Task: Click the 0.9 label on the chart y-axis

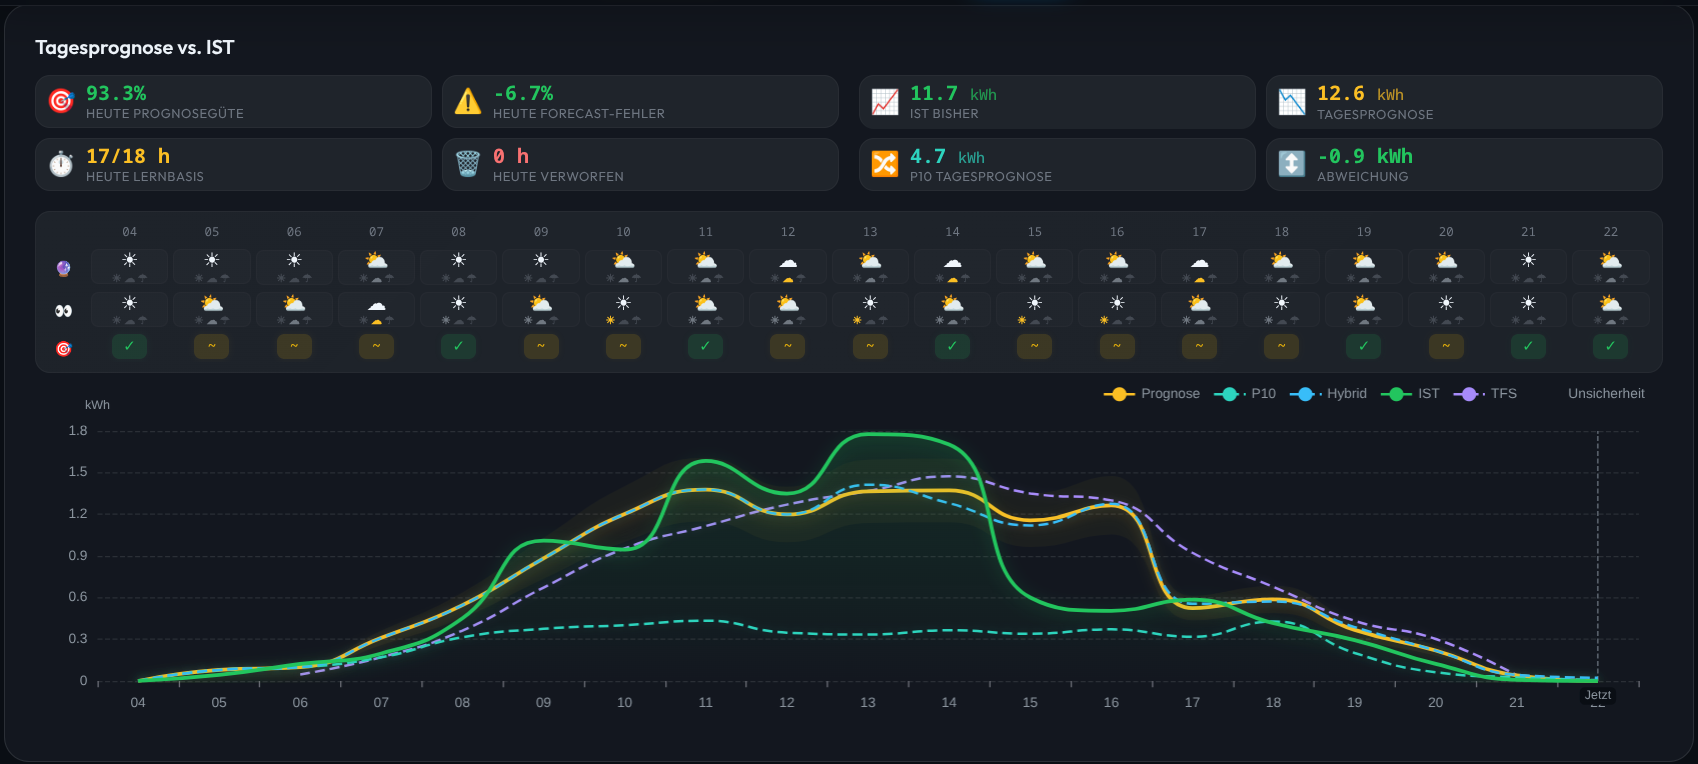Action: point(78,556)
